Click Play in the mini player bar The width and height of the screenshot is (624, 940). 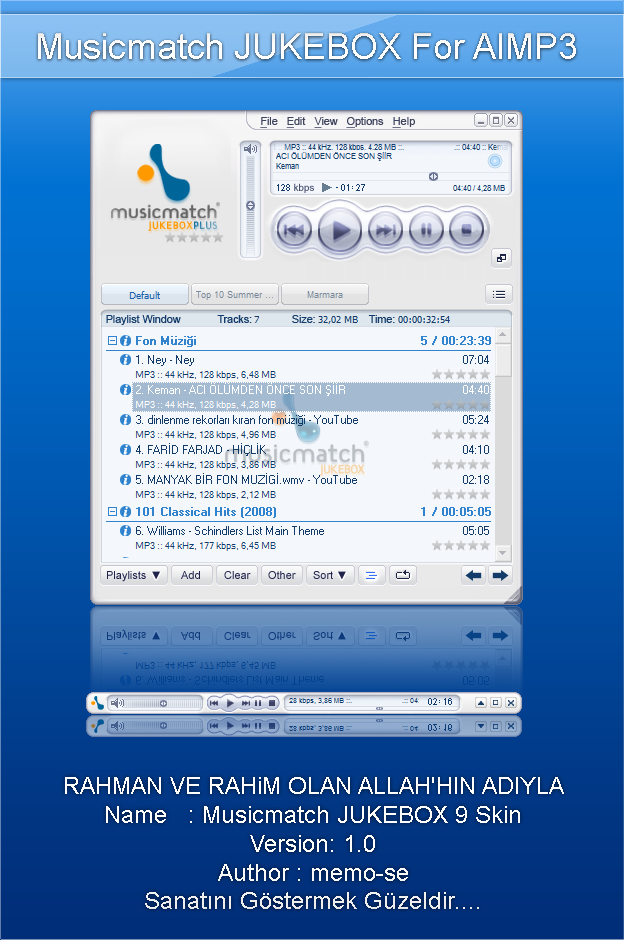[x=230, y=703]
